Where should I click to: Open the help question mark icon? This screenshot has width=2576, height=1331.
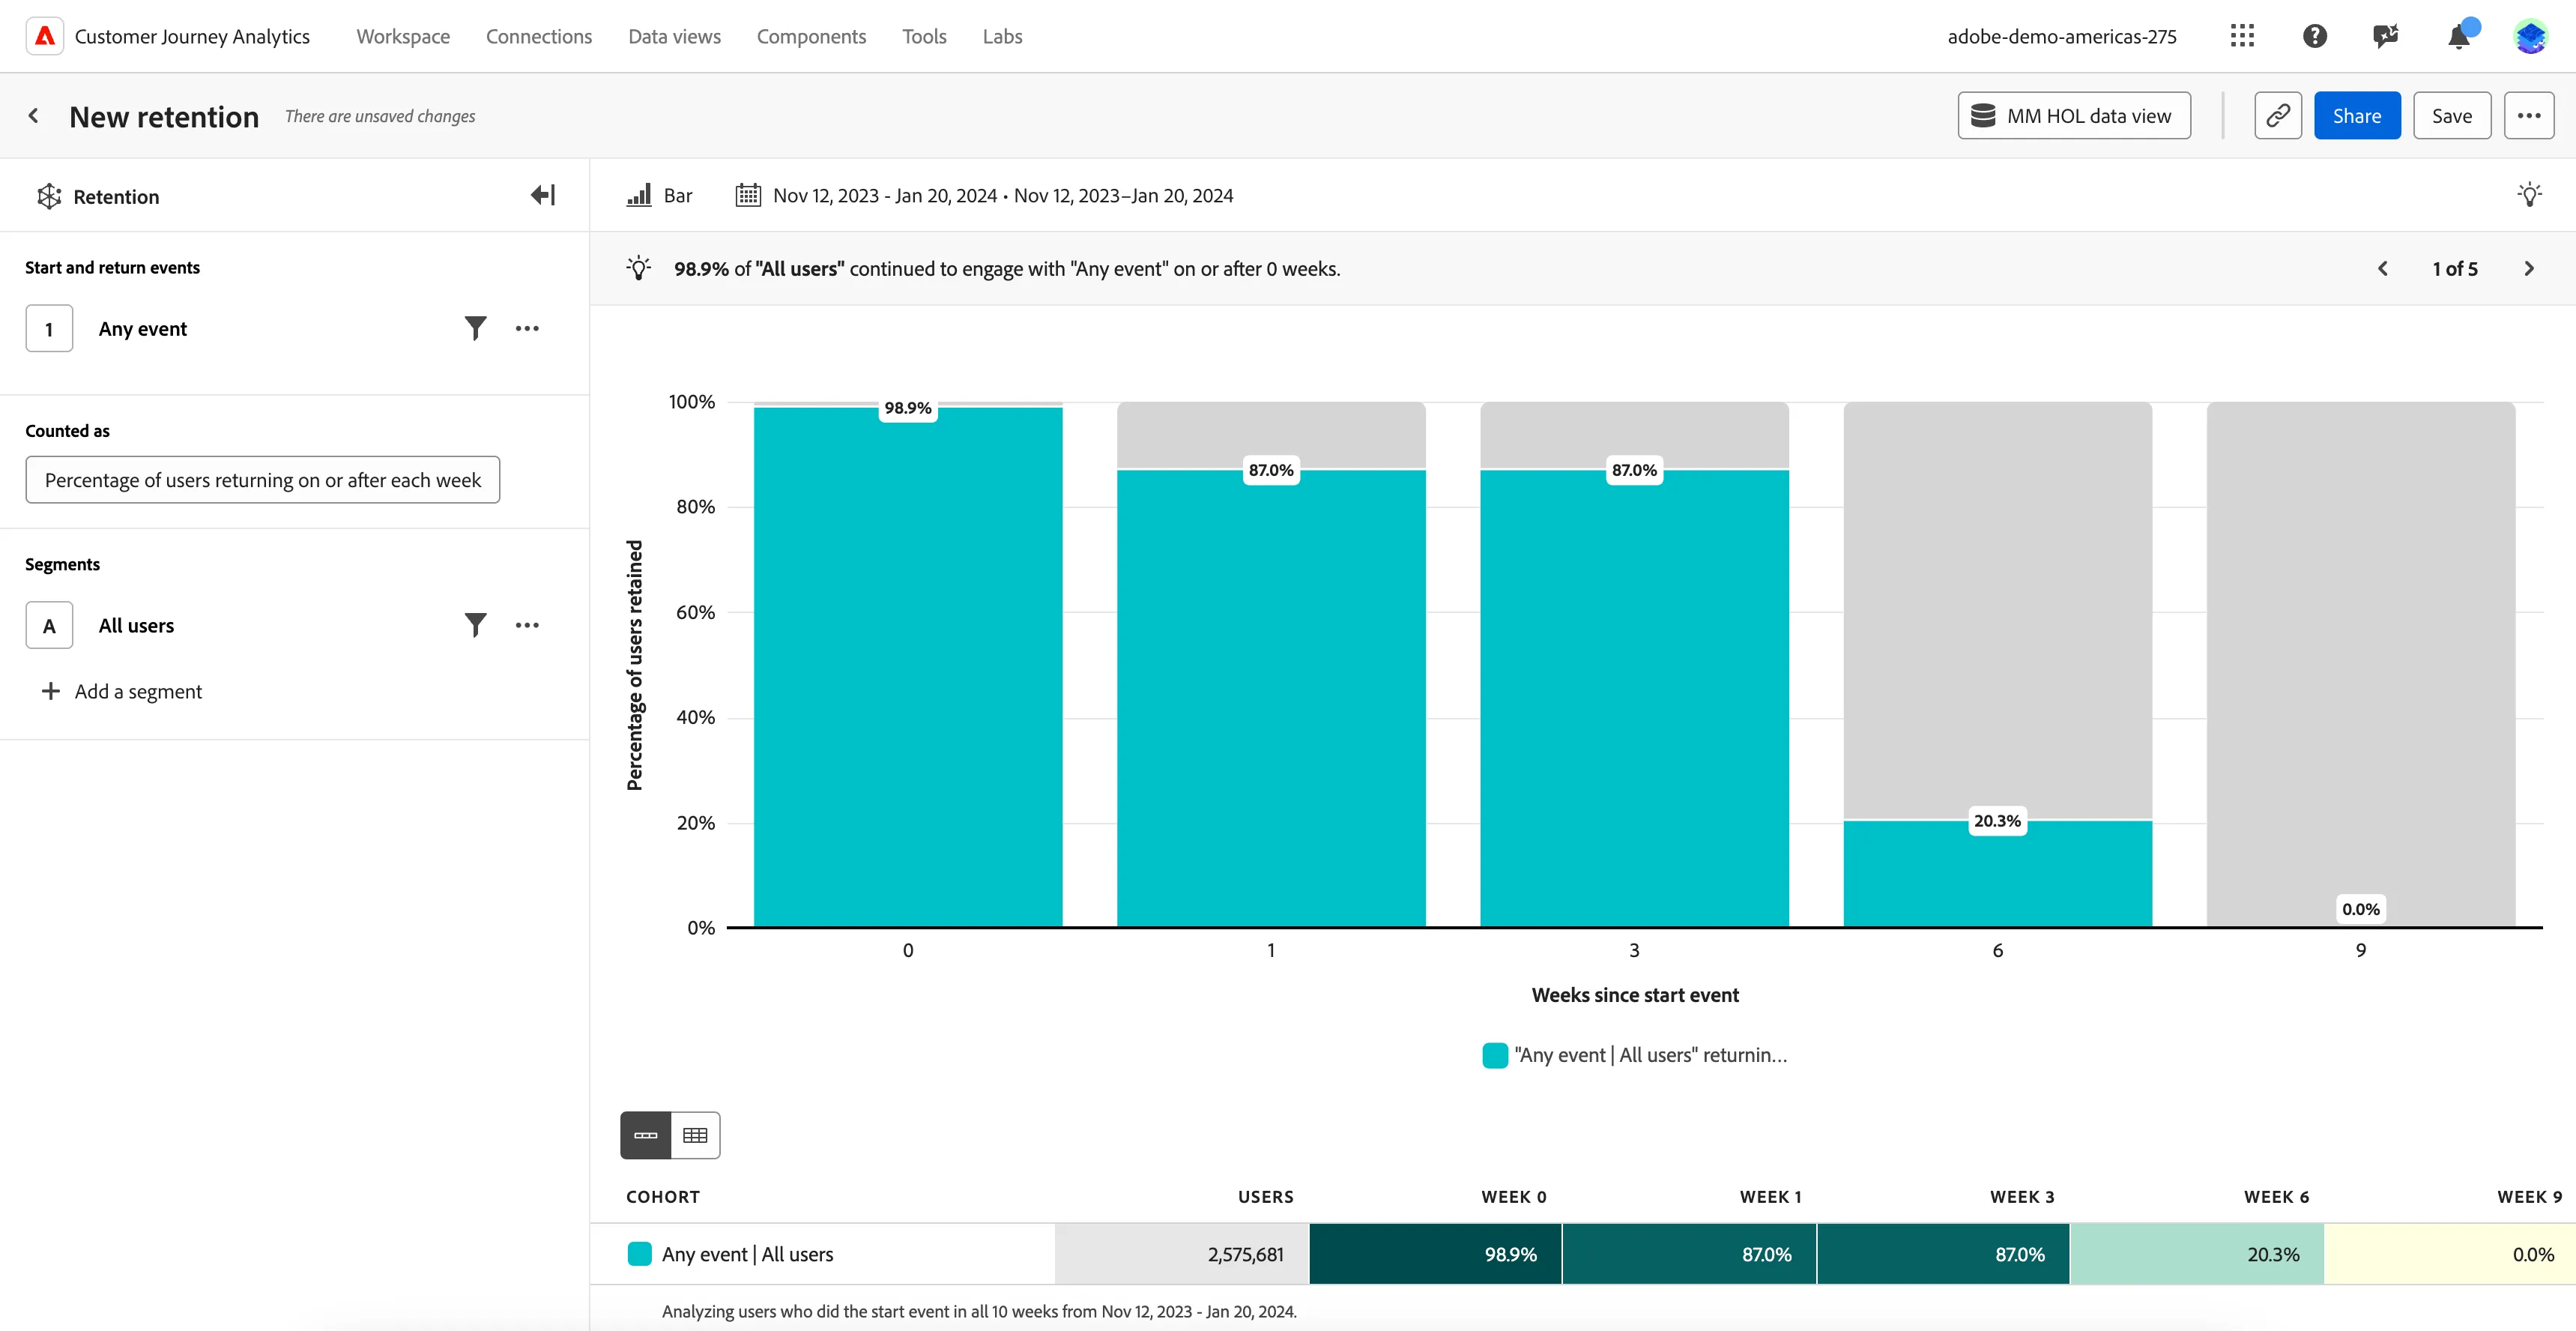[2314, 36]
